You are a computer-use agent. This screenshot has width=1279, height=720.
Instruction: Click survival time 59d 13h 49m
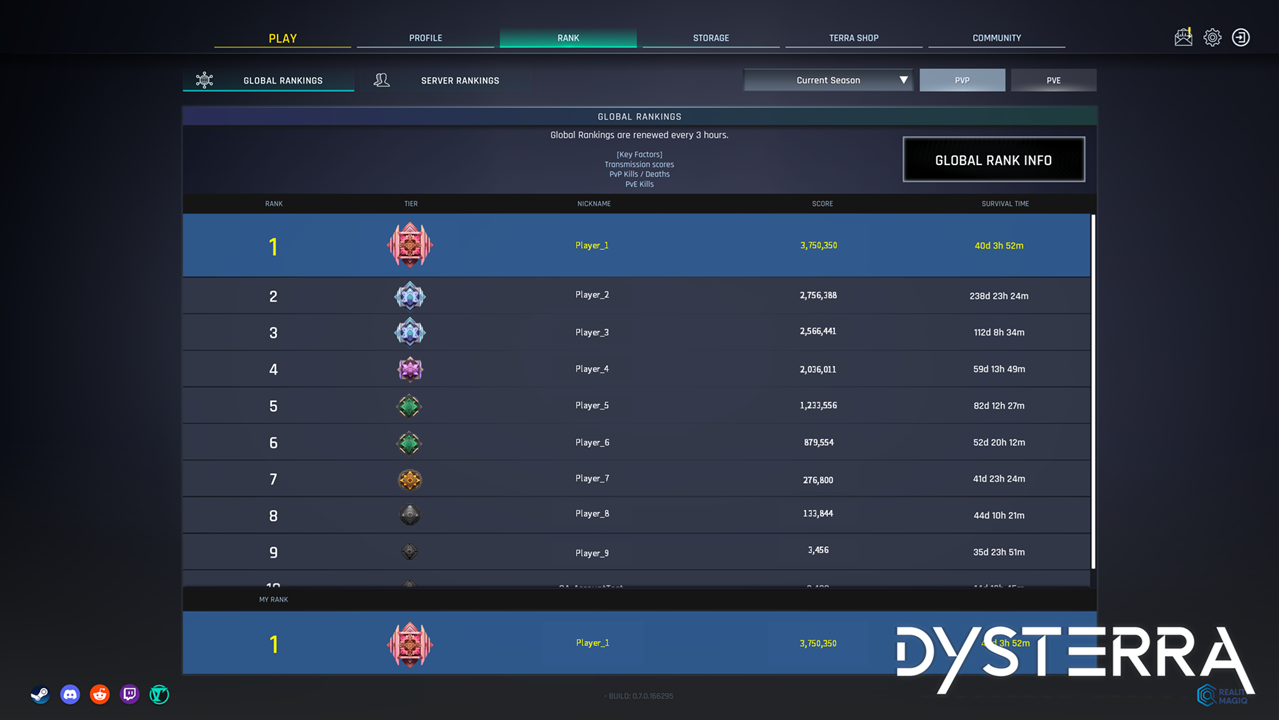click(x=999, y=369)
